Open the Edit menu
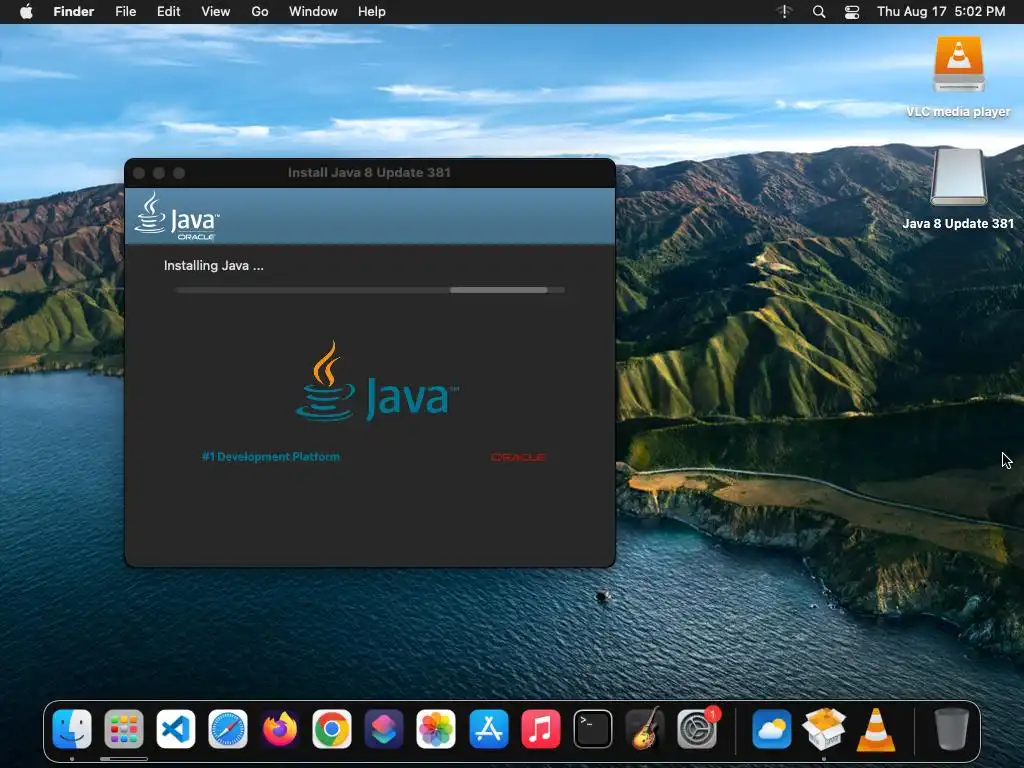Viewport: 1024px width, 768px height. (x=168, y=12)
